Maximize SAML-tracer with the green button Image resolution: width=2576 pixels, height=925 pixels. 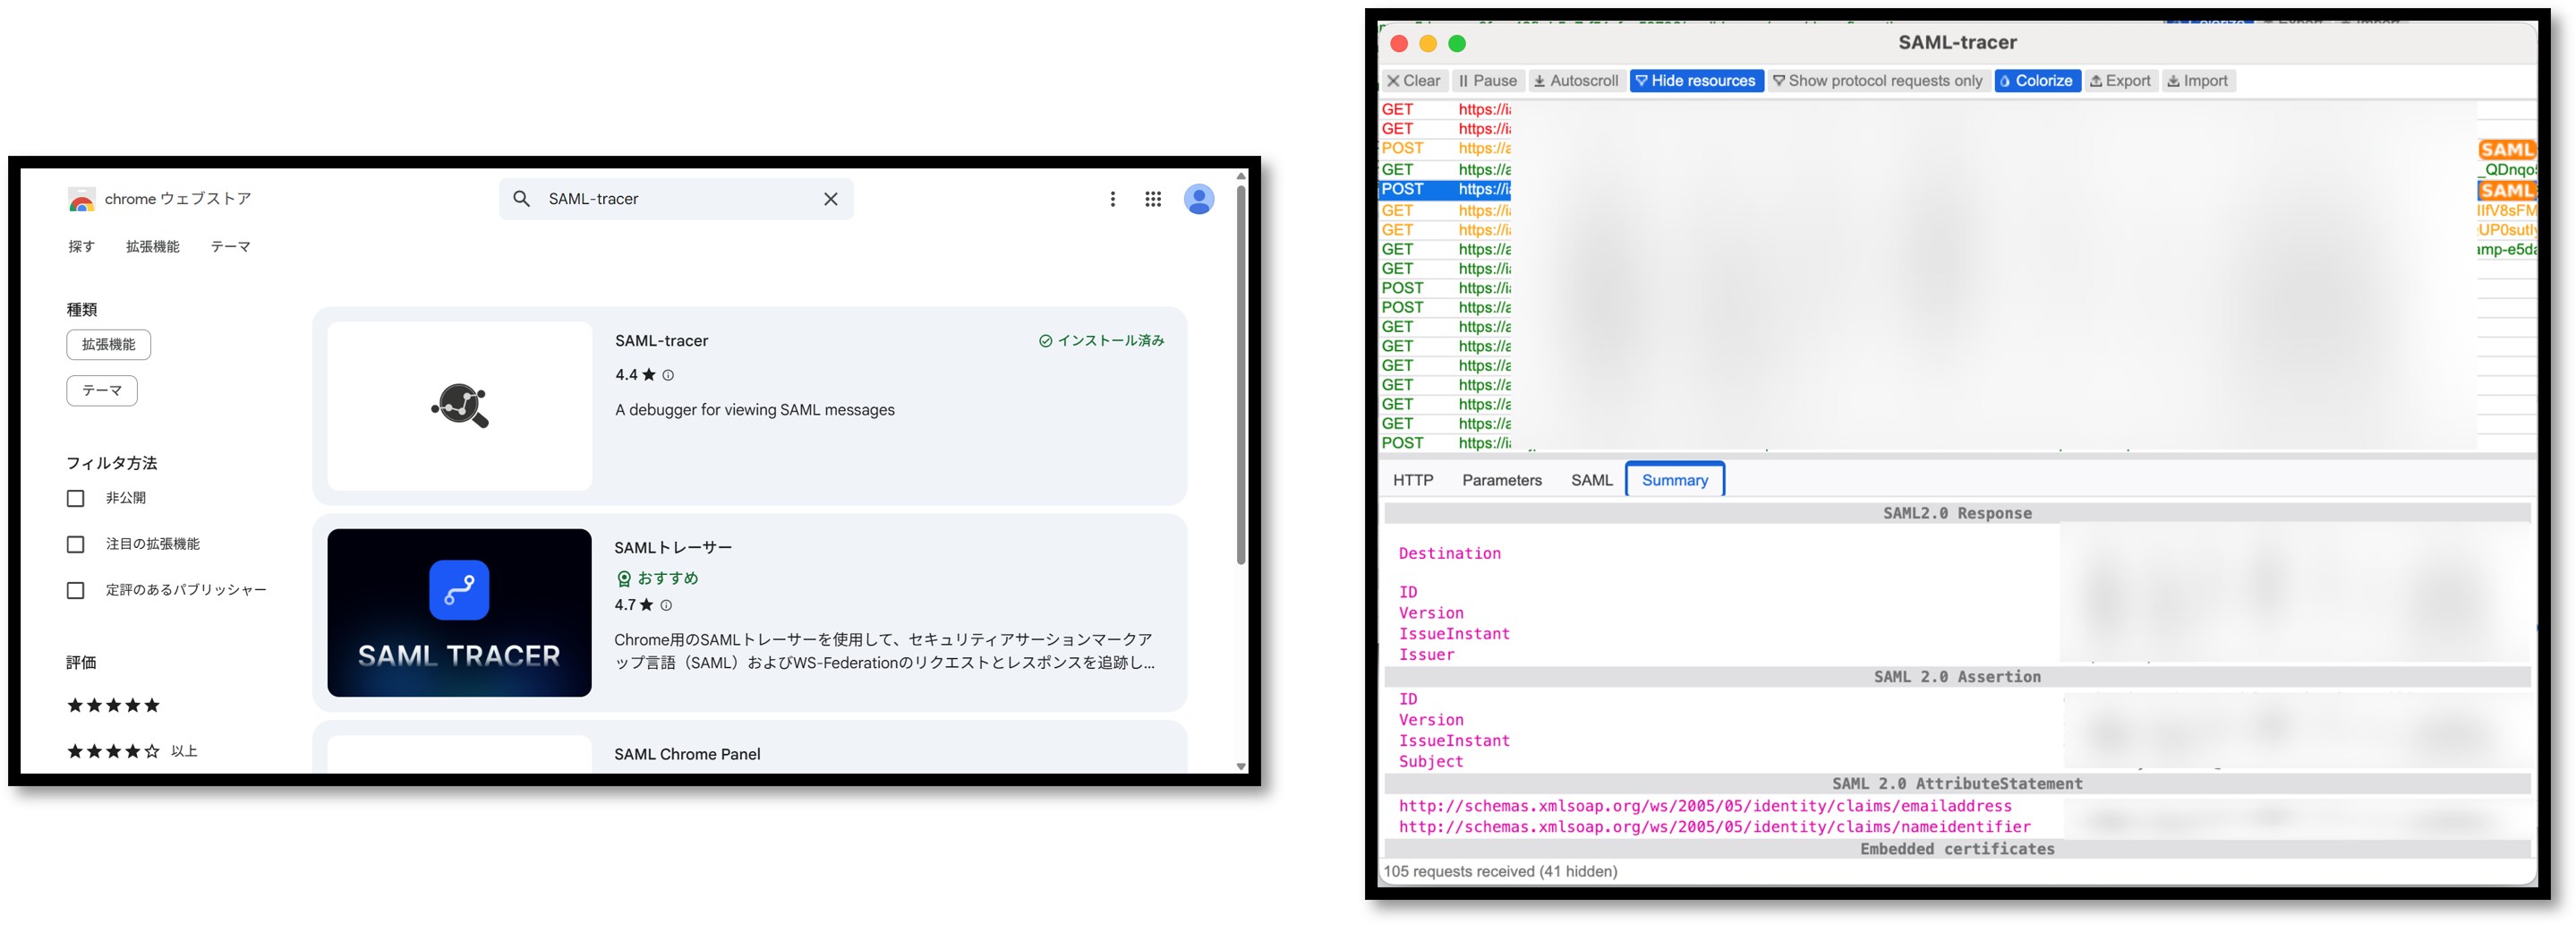tap(1457, 43)
